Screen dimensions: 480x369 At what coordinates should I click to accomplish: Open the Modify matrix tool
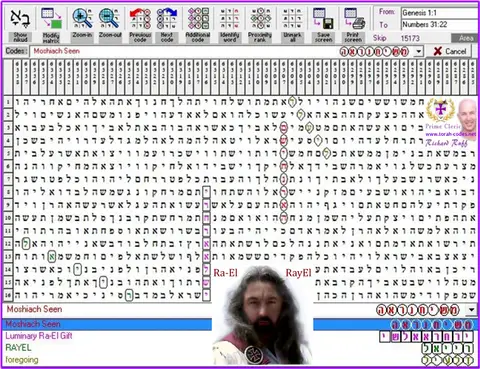51,25
